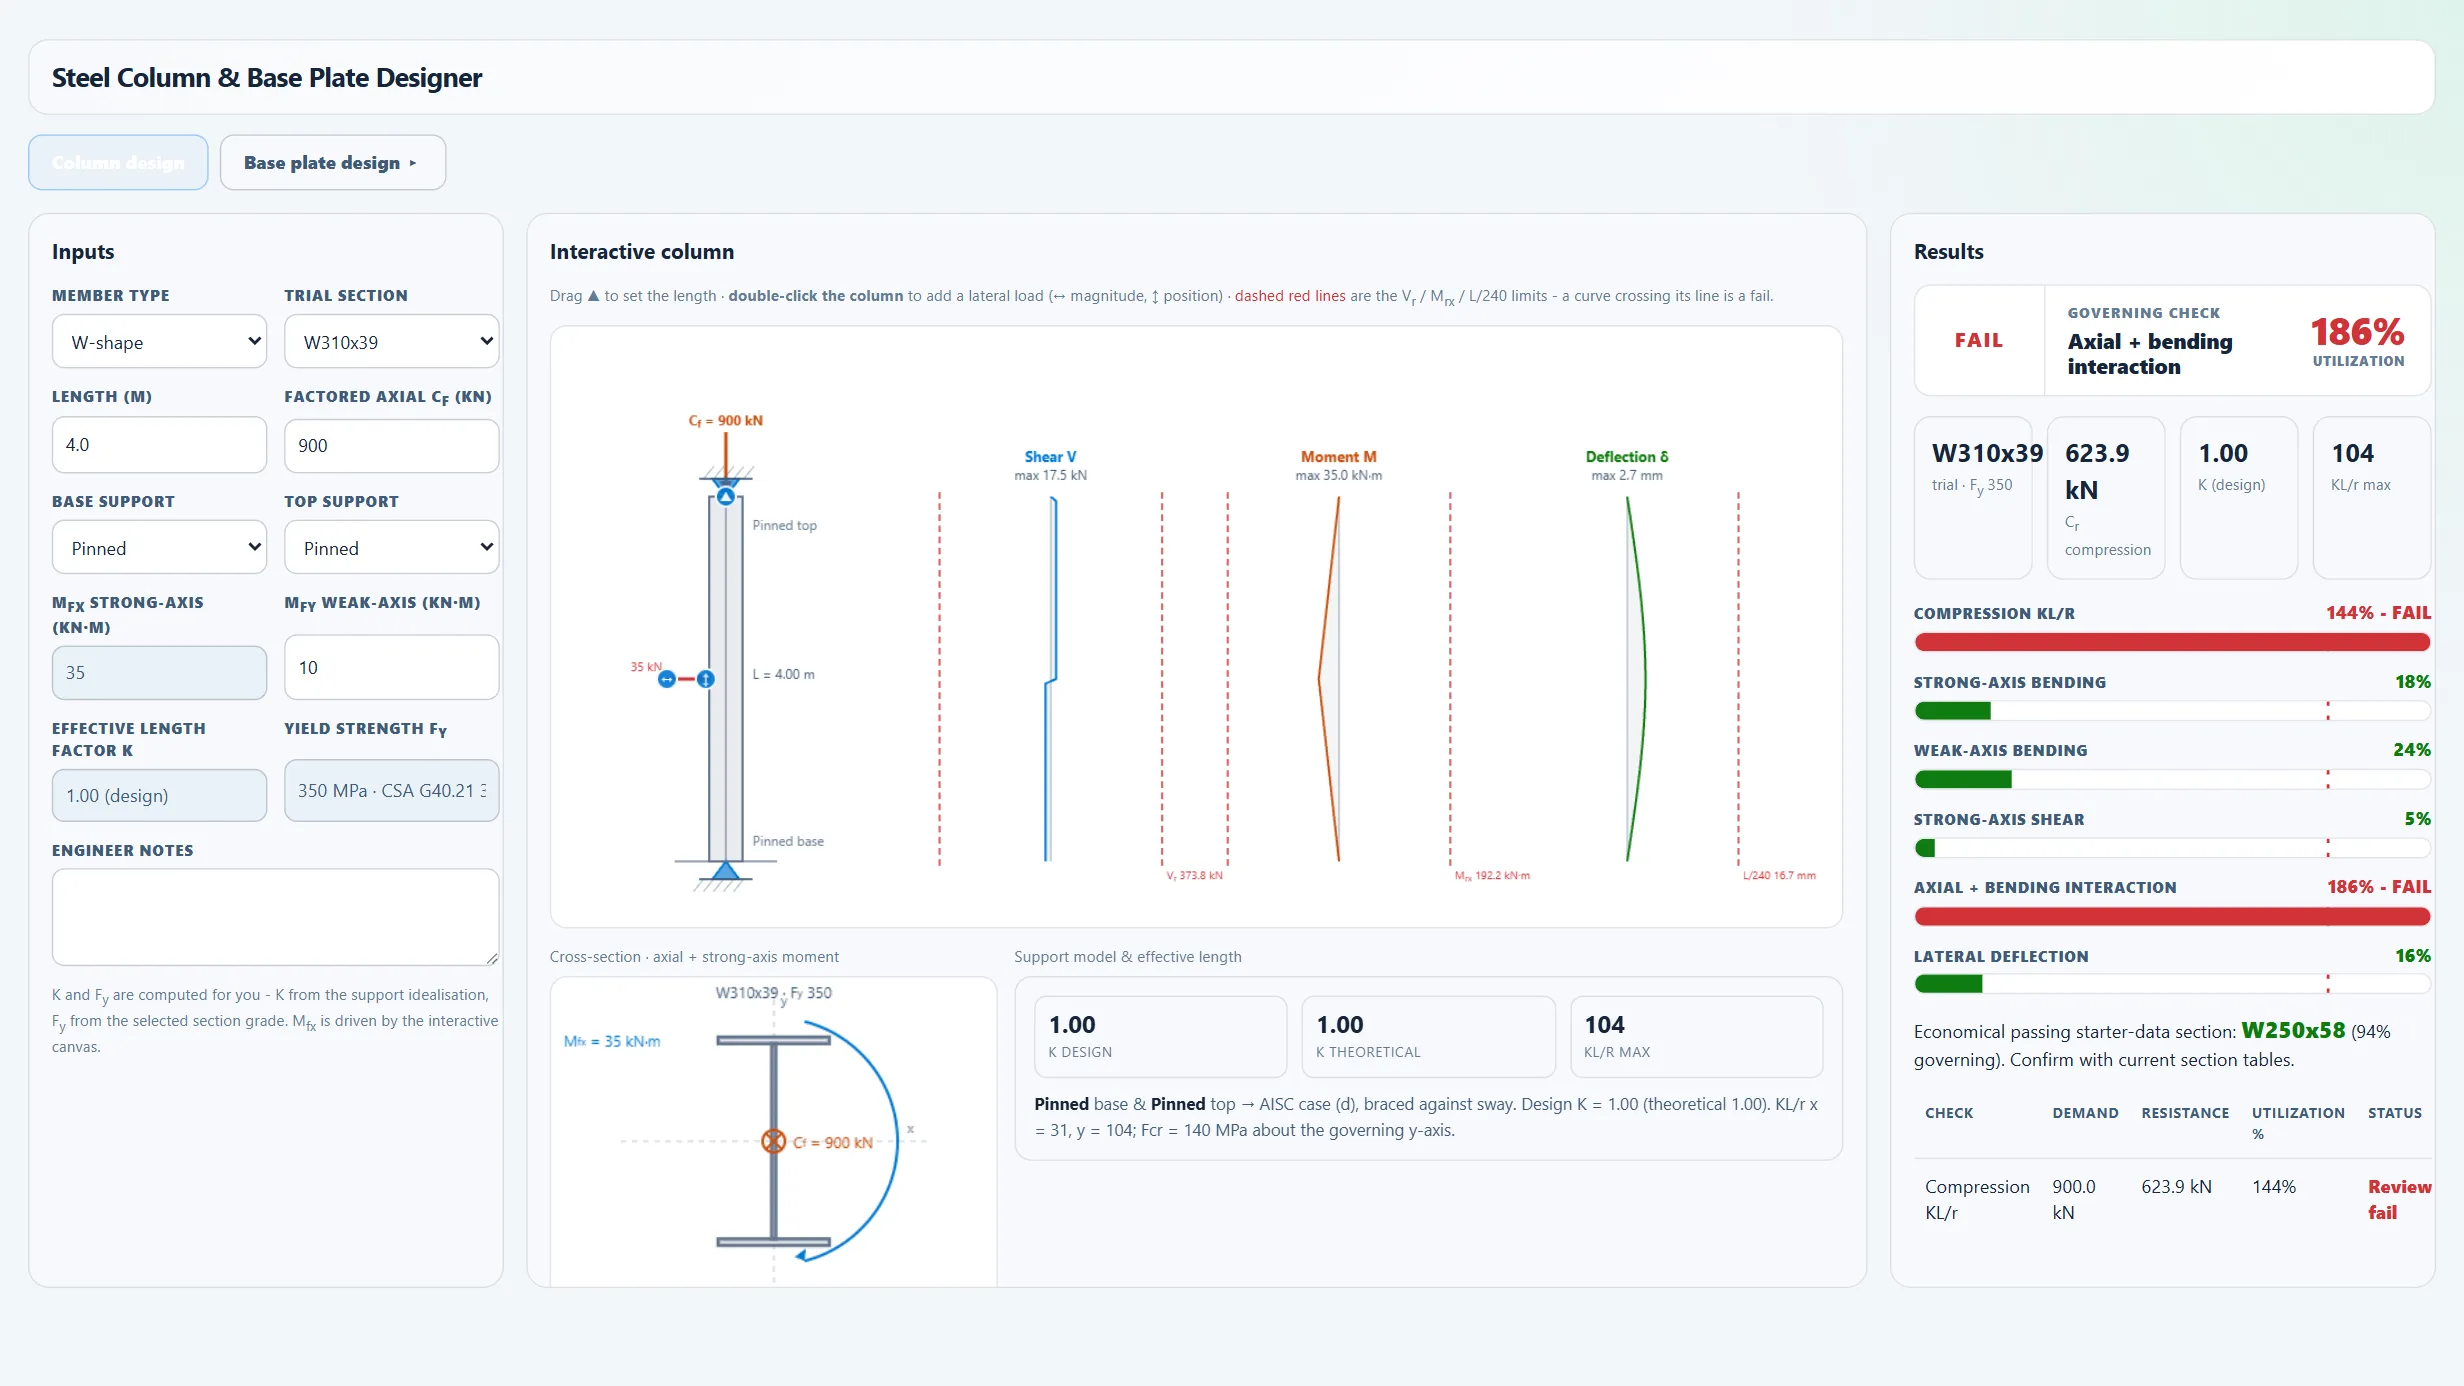Click inside the Engineer Notes text area
Image resolution: width=2464 pixels, height=1386 pixels.
pos(276,917)
